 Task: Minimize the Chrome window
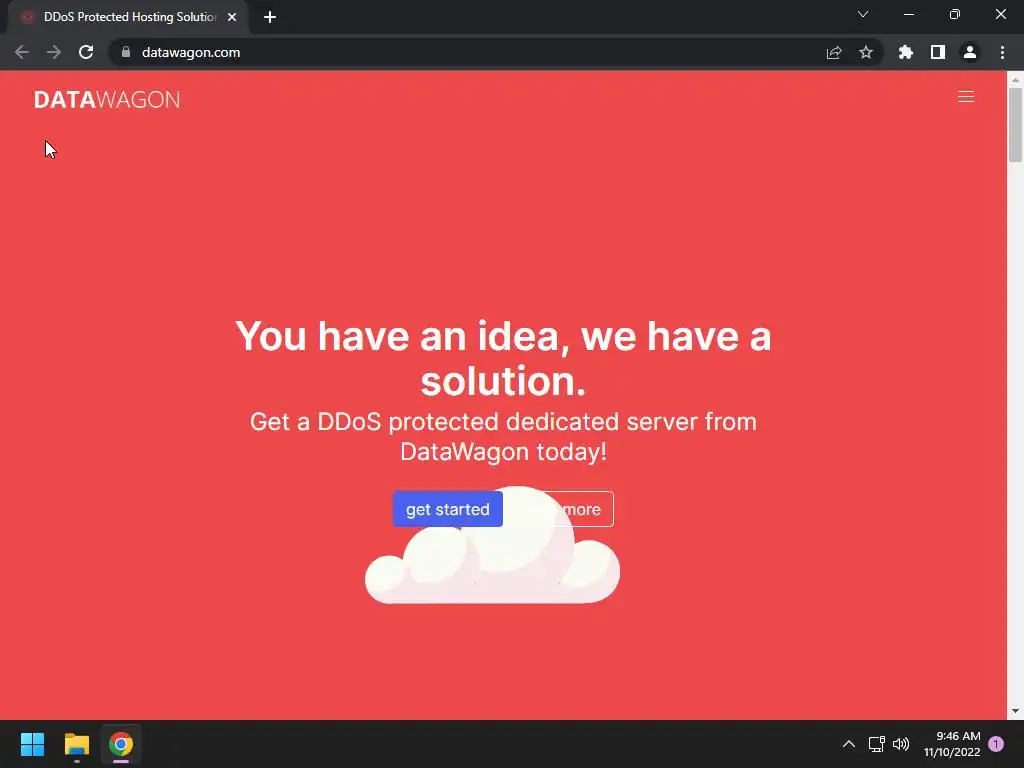[908, 14]
